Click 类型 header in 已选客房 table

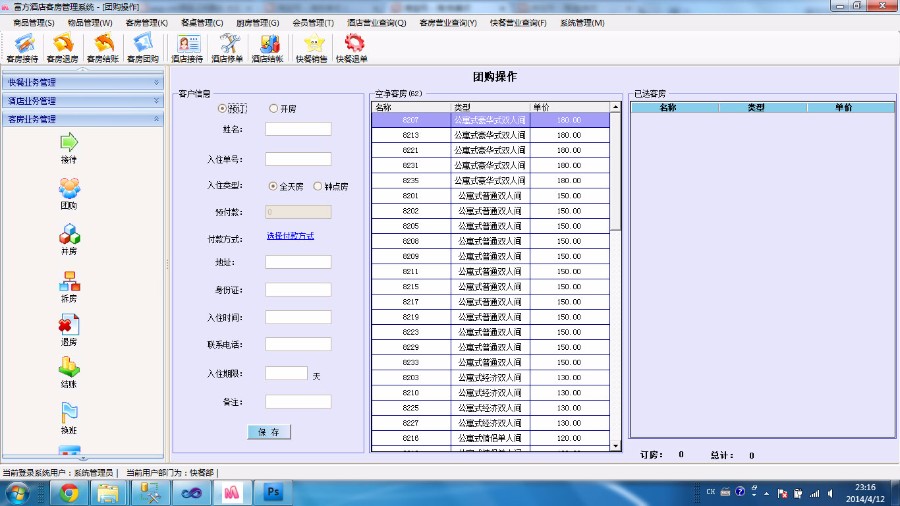click(762, 107)
